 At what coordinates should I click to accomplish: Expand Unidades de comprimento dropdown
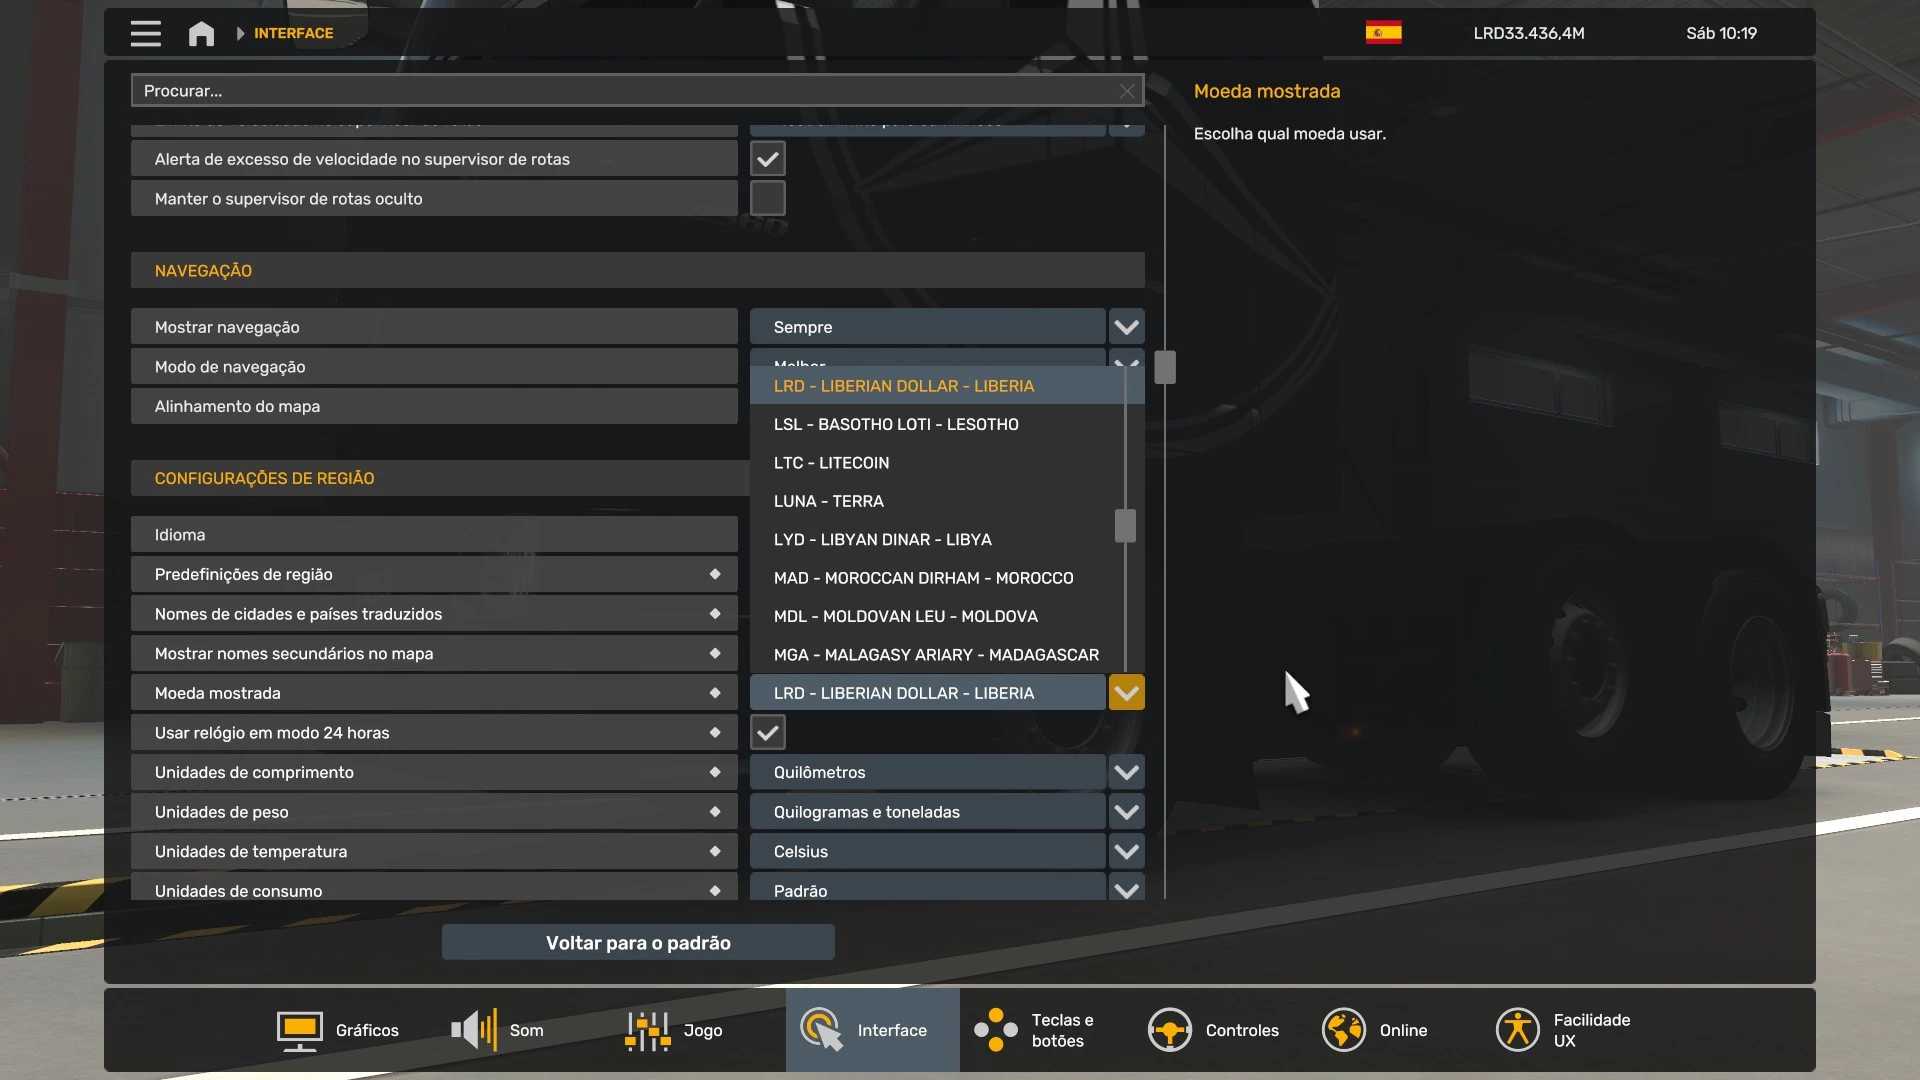click(x=1126, y=772)
